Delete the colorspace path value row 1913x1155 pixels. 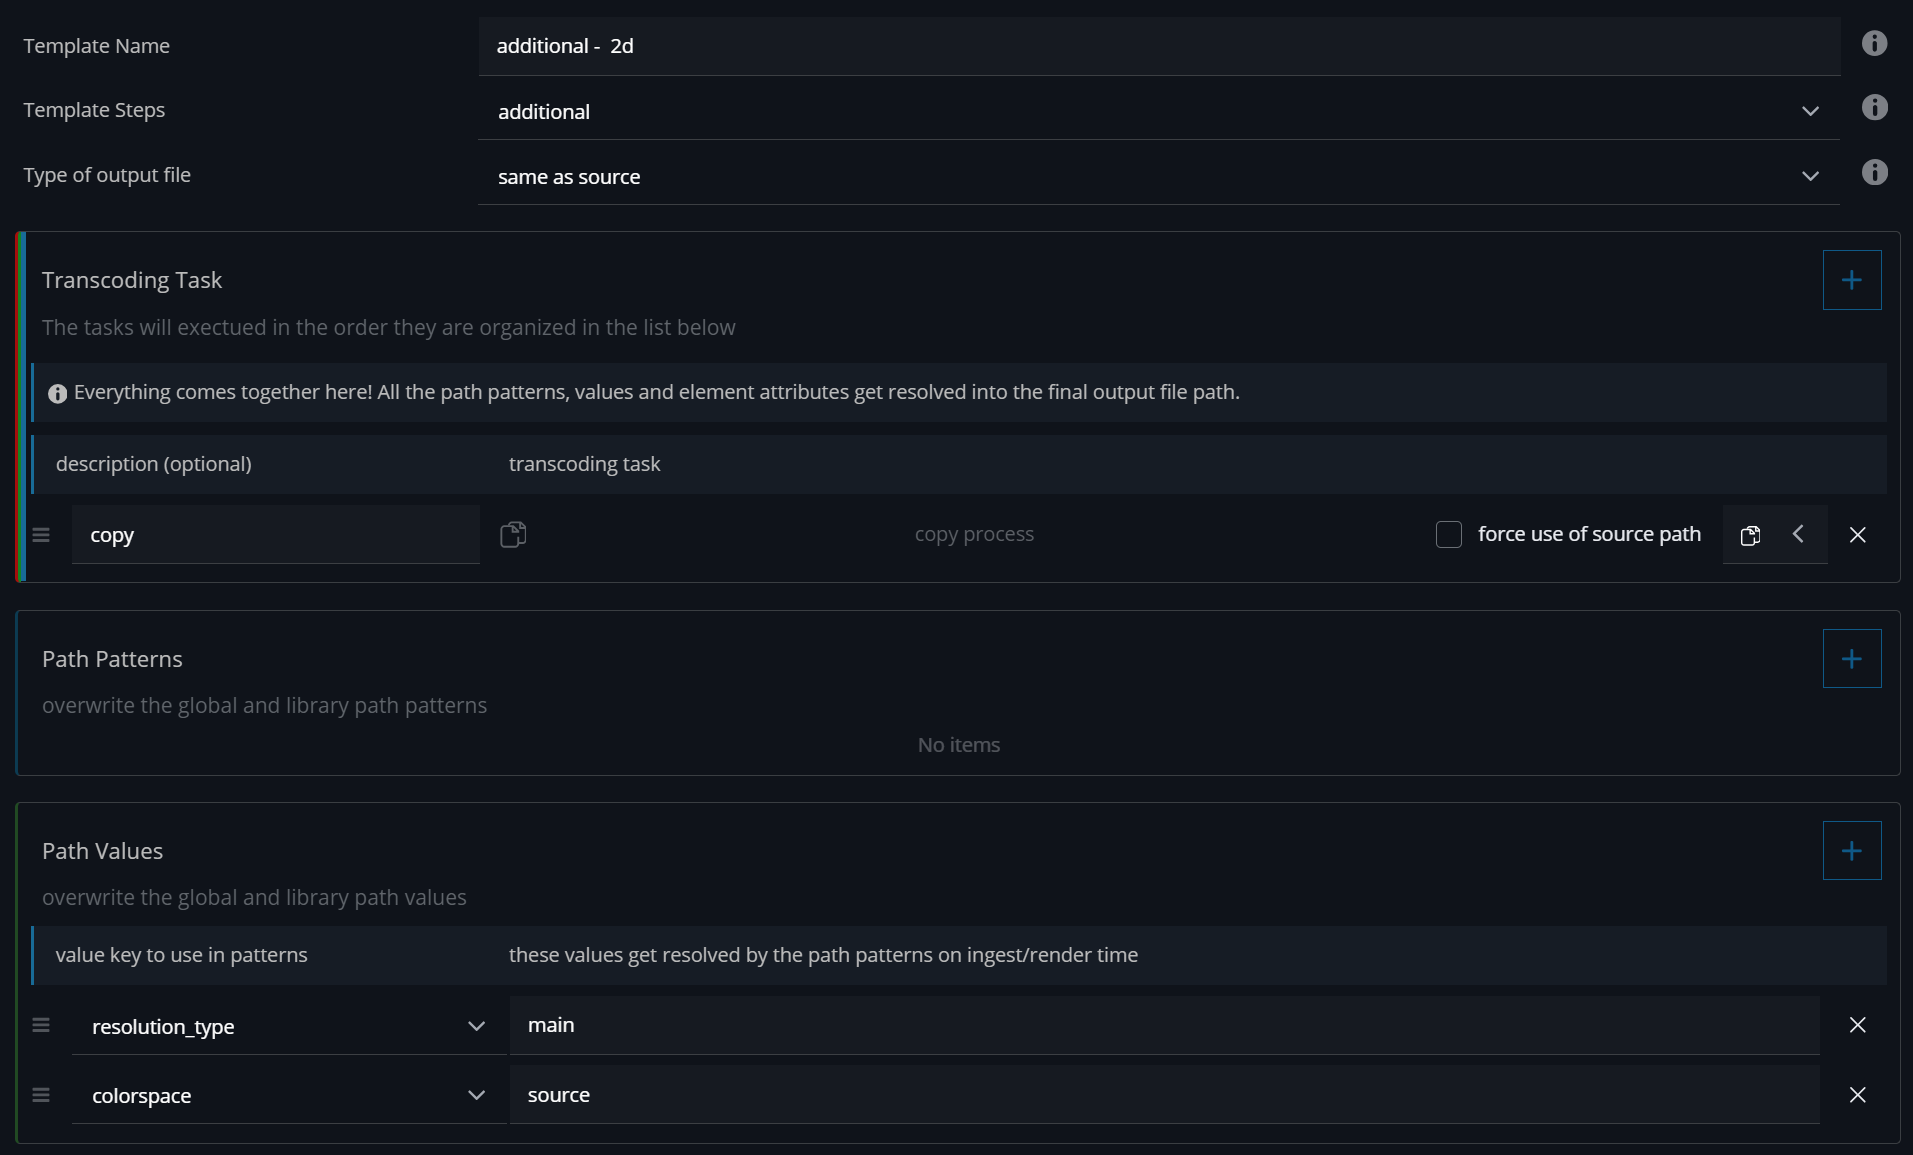(1857, 1095)
